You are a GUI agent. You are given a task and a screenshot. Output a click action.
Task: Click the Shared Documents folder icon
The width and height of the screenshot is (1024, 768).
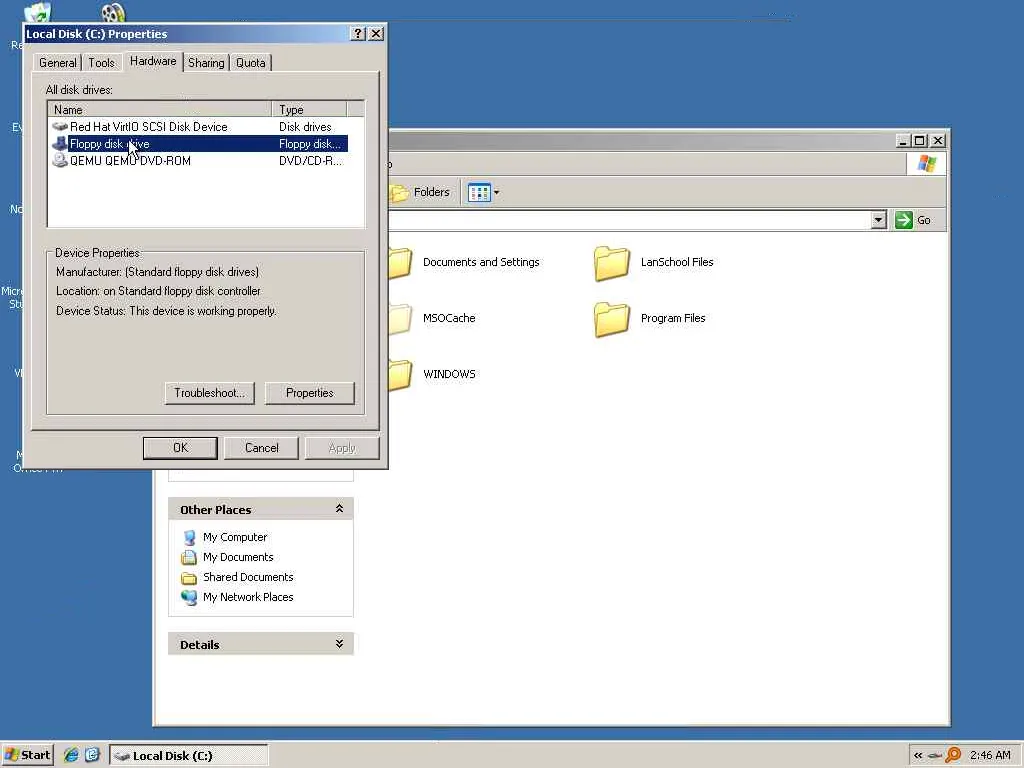coord(189,578)
